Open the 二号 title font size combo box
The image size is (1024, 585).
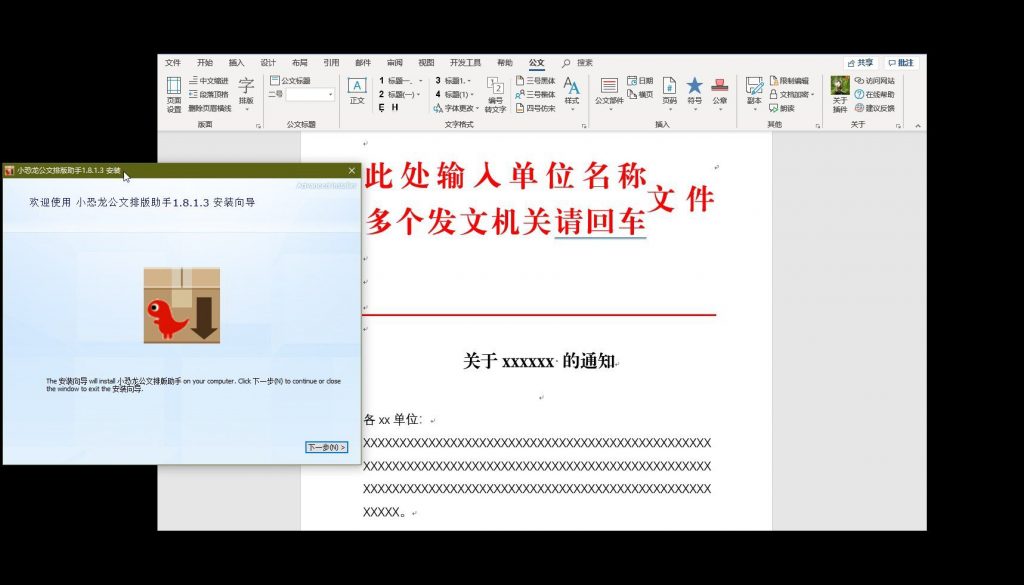pyautogui.click(x=310, y=95)
